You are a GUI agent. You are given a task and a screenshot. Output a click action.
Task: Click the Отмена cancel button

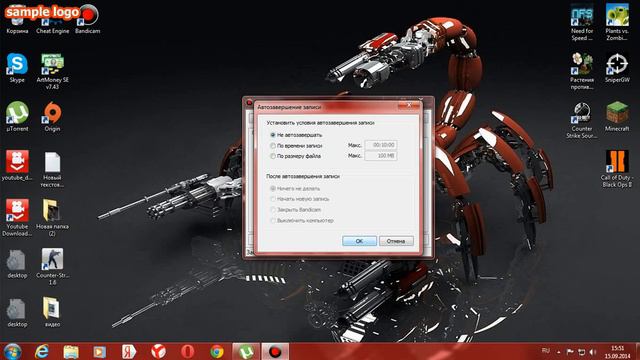tap(396, 241)
